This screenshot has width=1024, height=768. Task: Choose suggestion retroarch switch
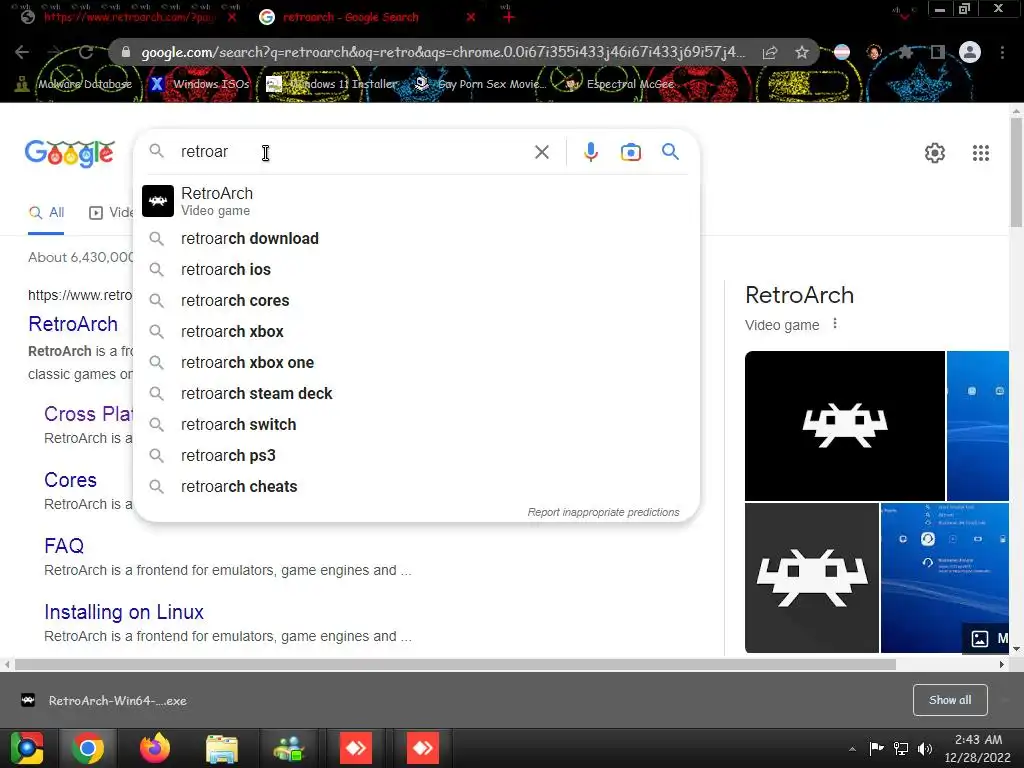[416, 424]
